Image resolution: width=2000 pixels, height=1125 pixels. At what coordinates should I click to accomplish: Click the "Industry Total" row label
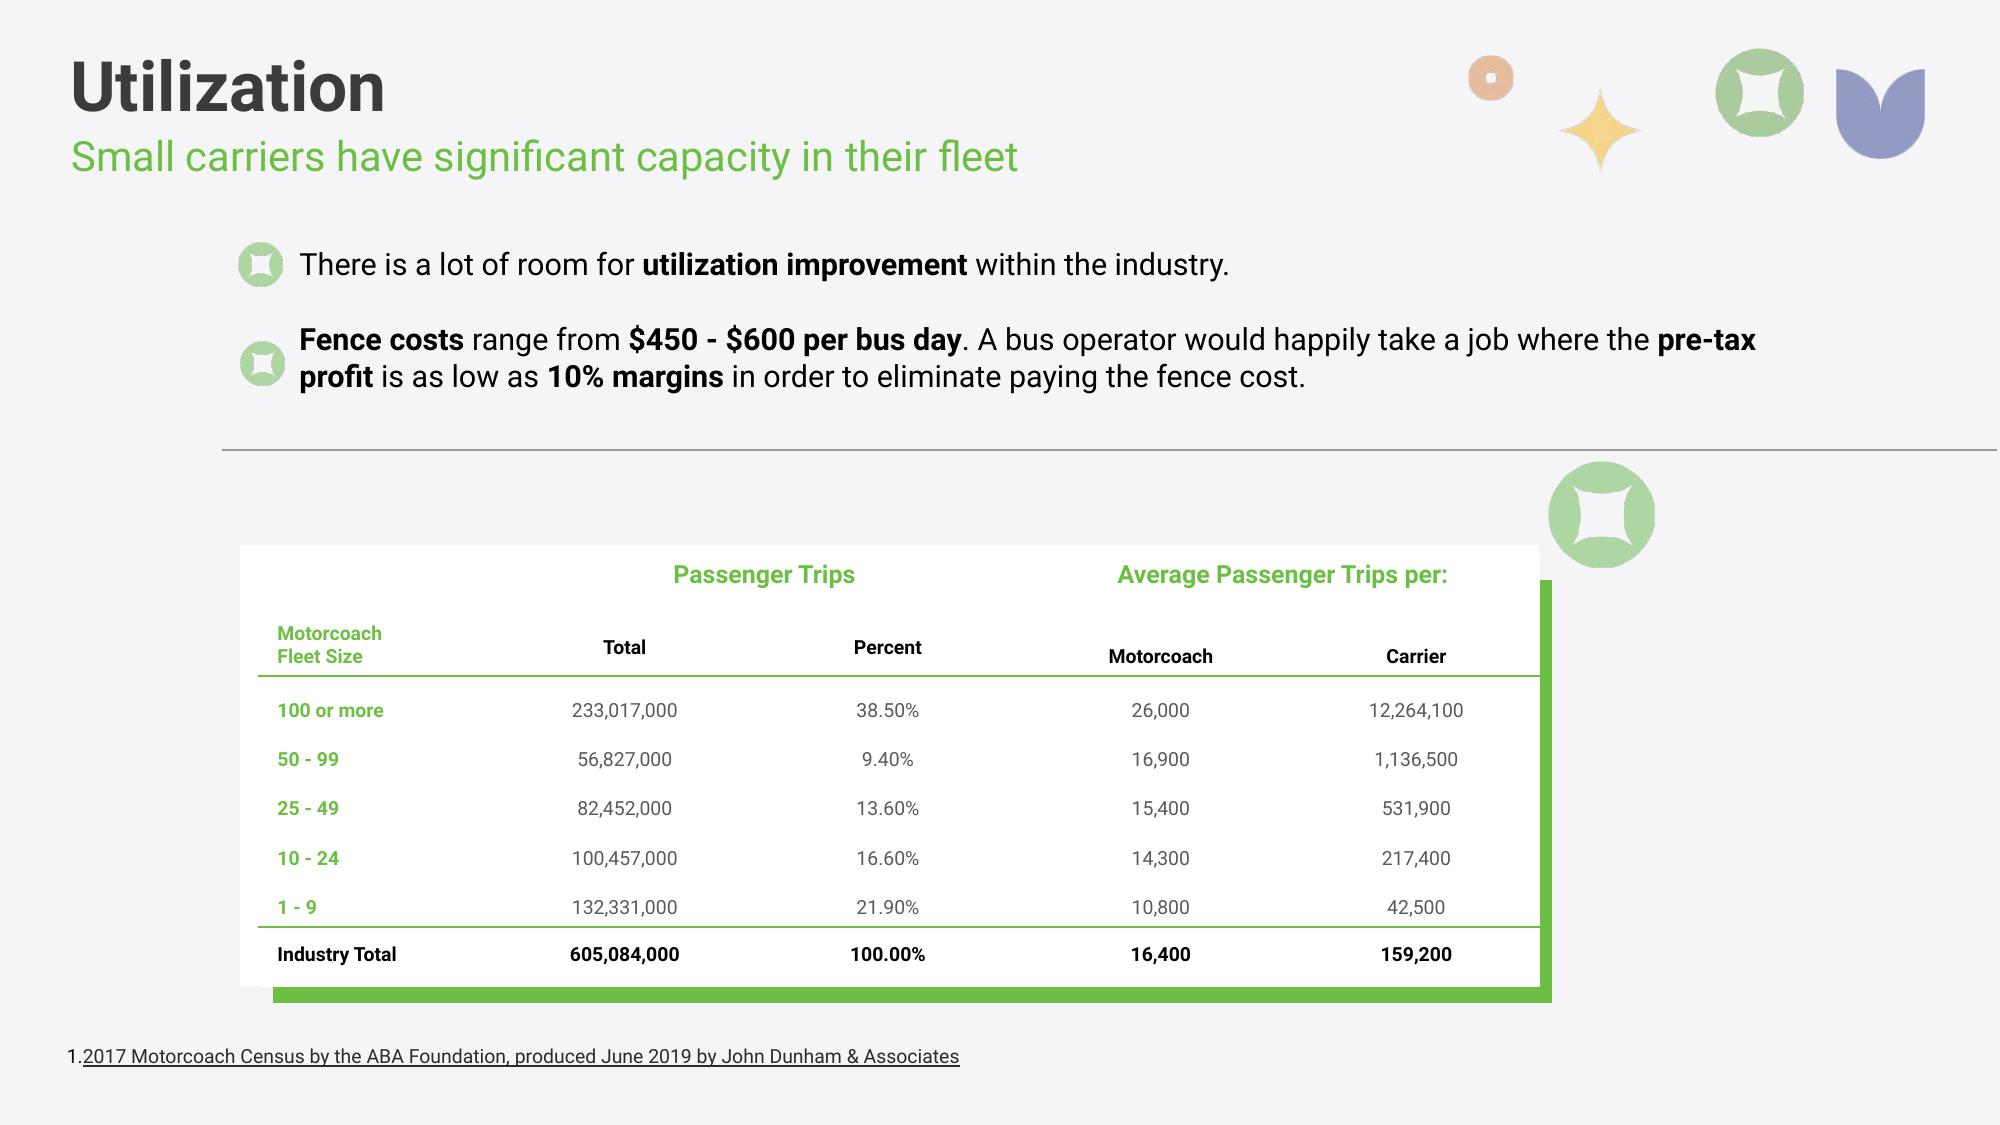pos(336,954)
